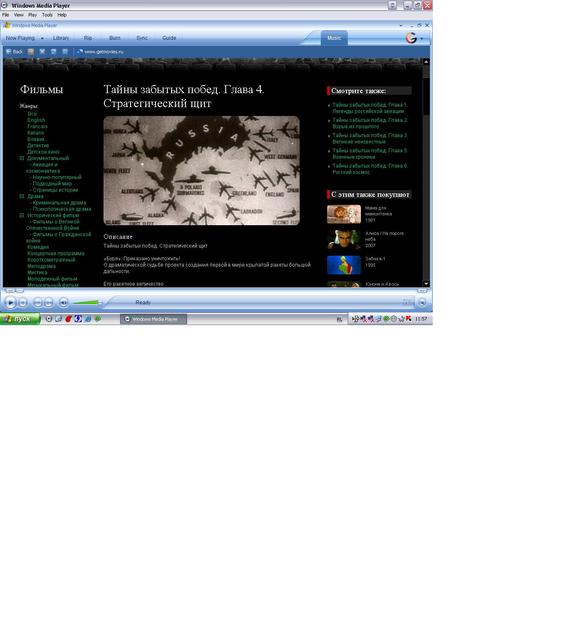Image resolution: width=568 pixels, height=640 pixels.
Task: Skip to the next track
Action: point(49,302)
